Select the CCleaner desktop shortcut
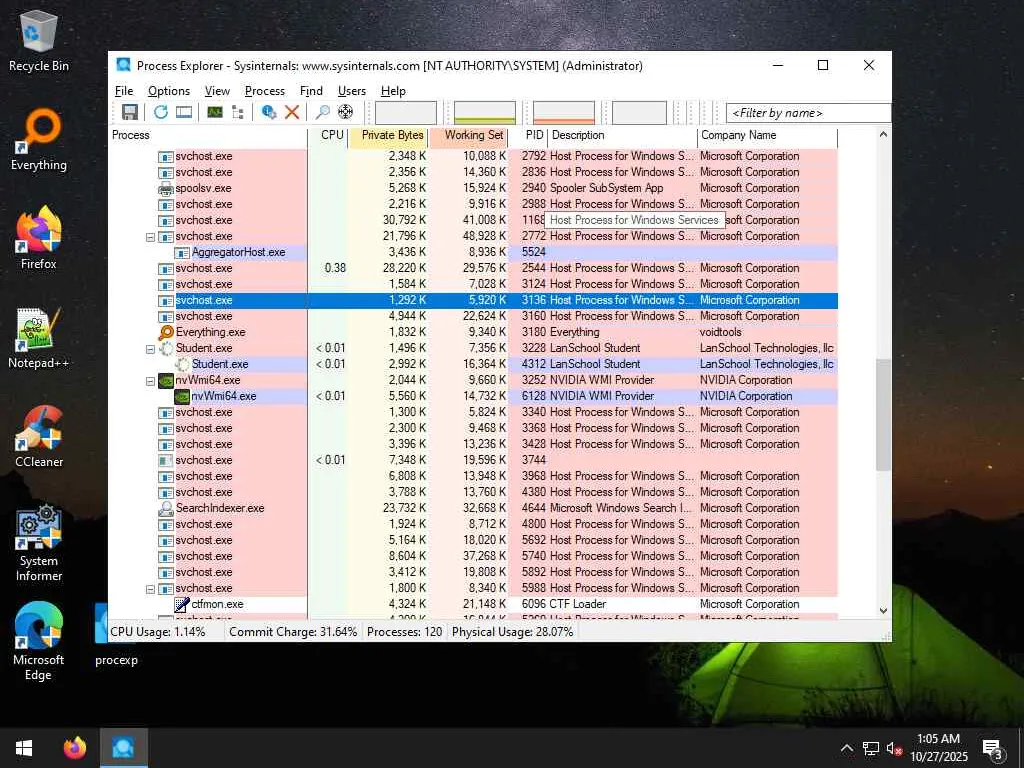Image resolution: width=1024 pixels, height=768 pixels. click(39, 437)
